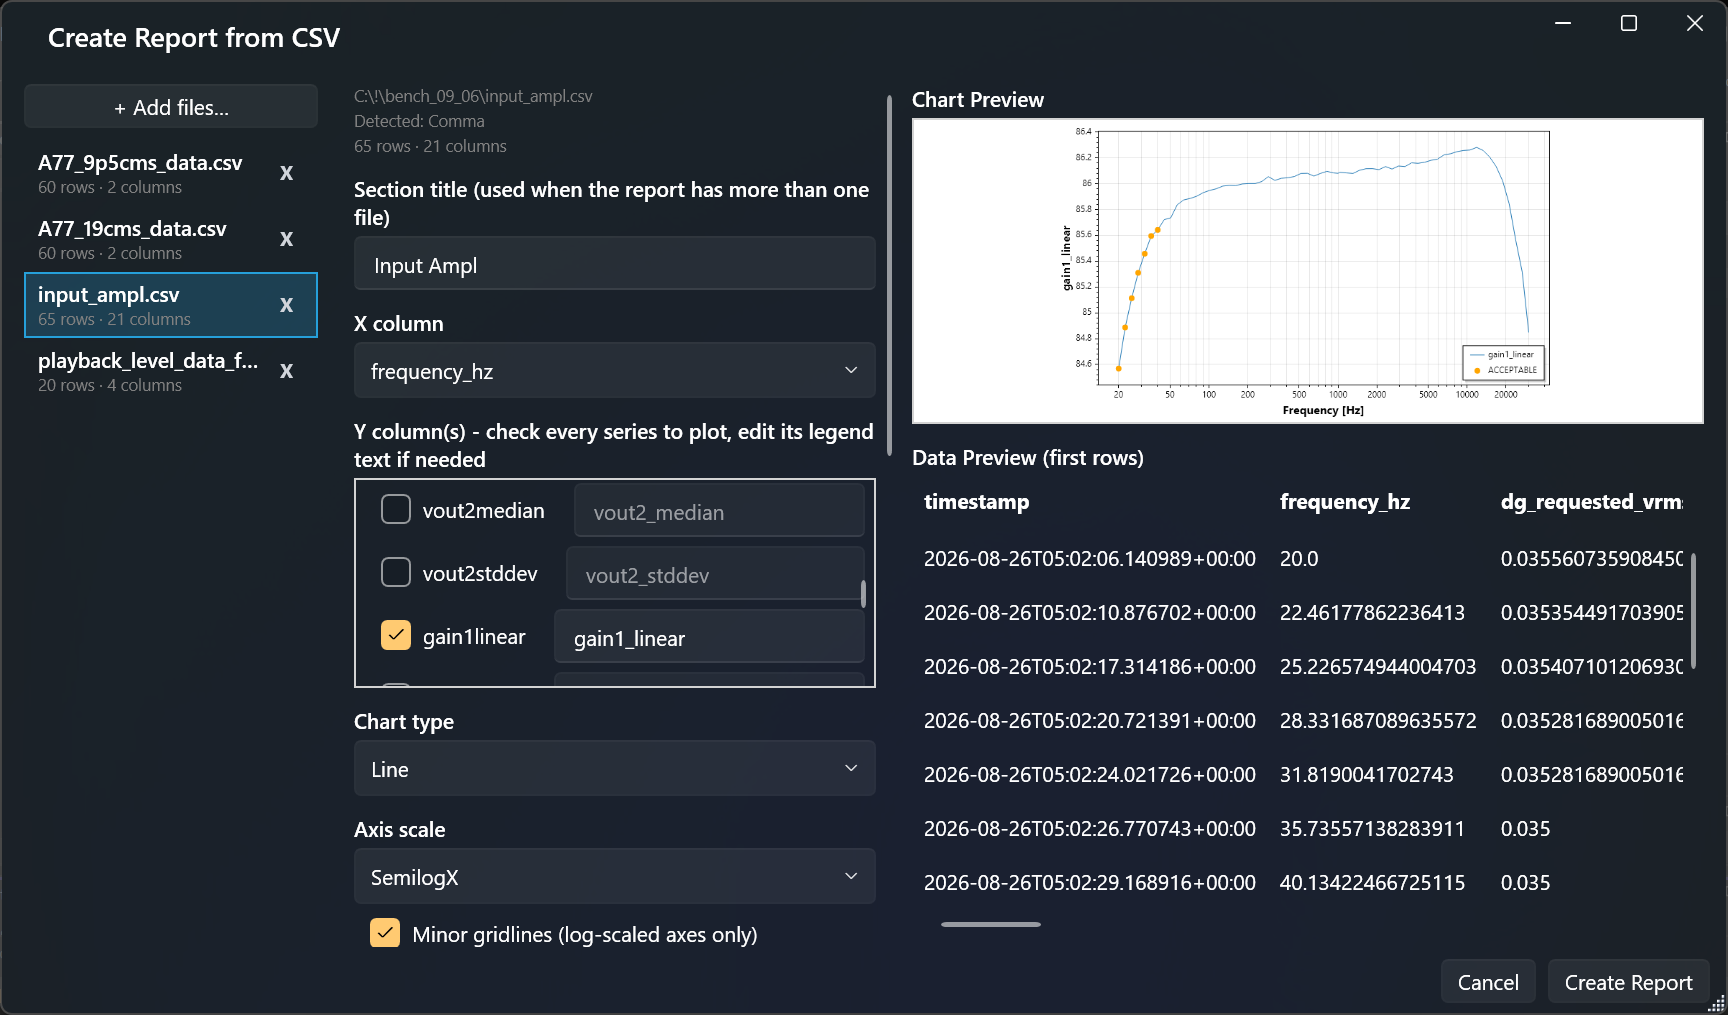
Task: Click the timestamp column header
Action: [976, 502]
